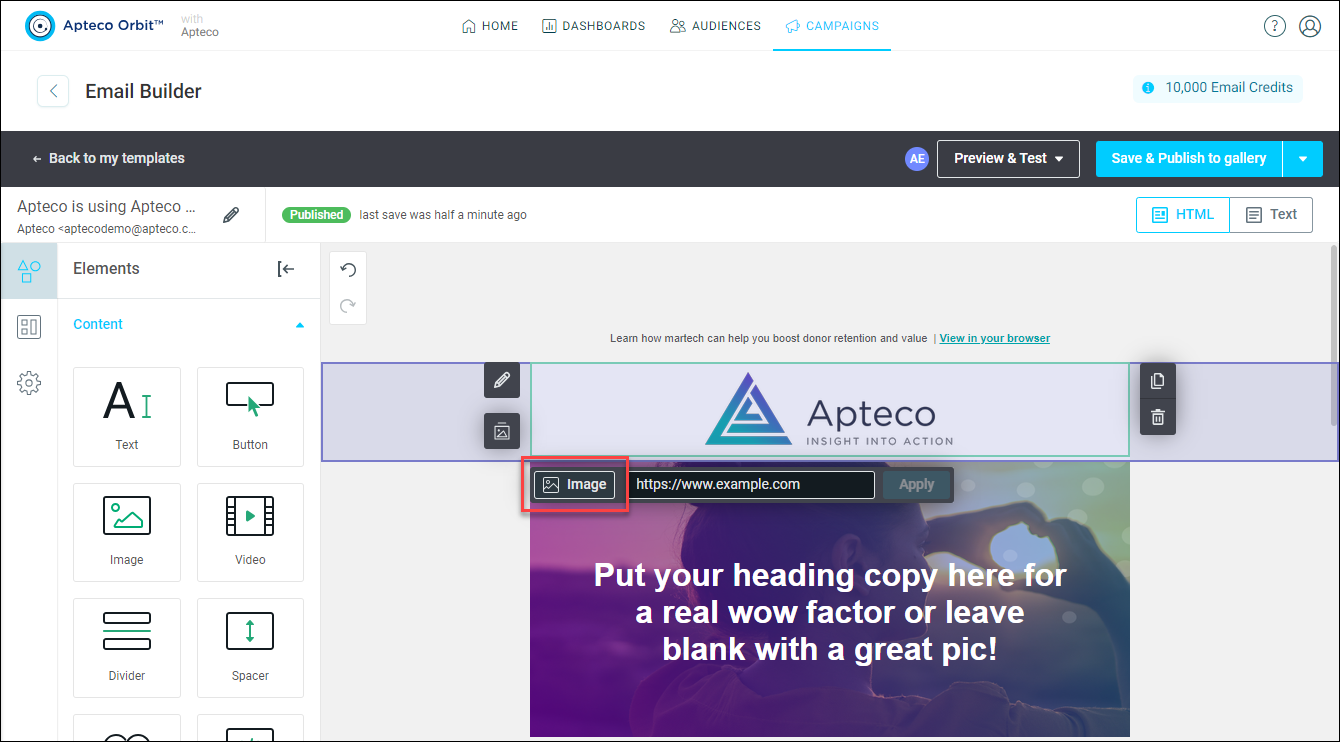Screen dimensions: 1340x742
Task: Change block background image icon
Action: (x=502, y=431)
